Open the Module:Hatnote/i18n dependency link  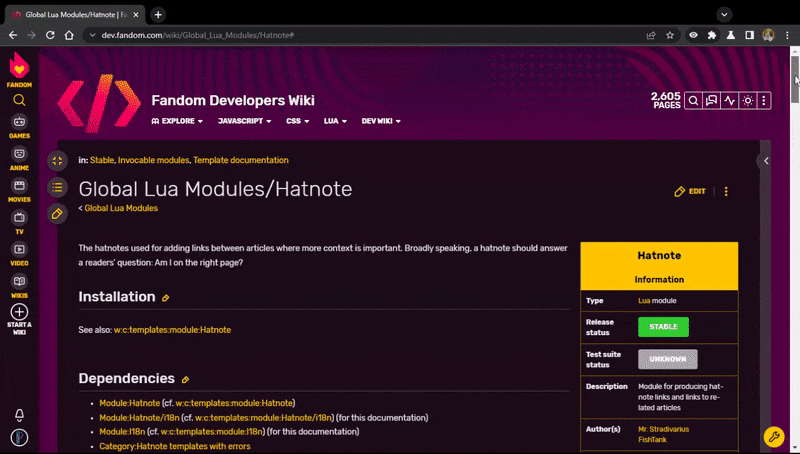pyautogui.click(x=139, y=418)
